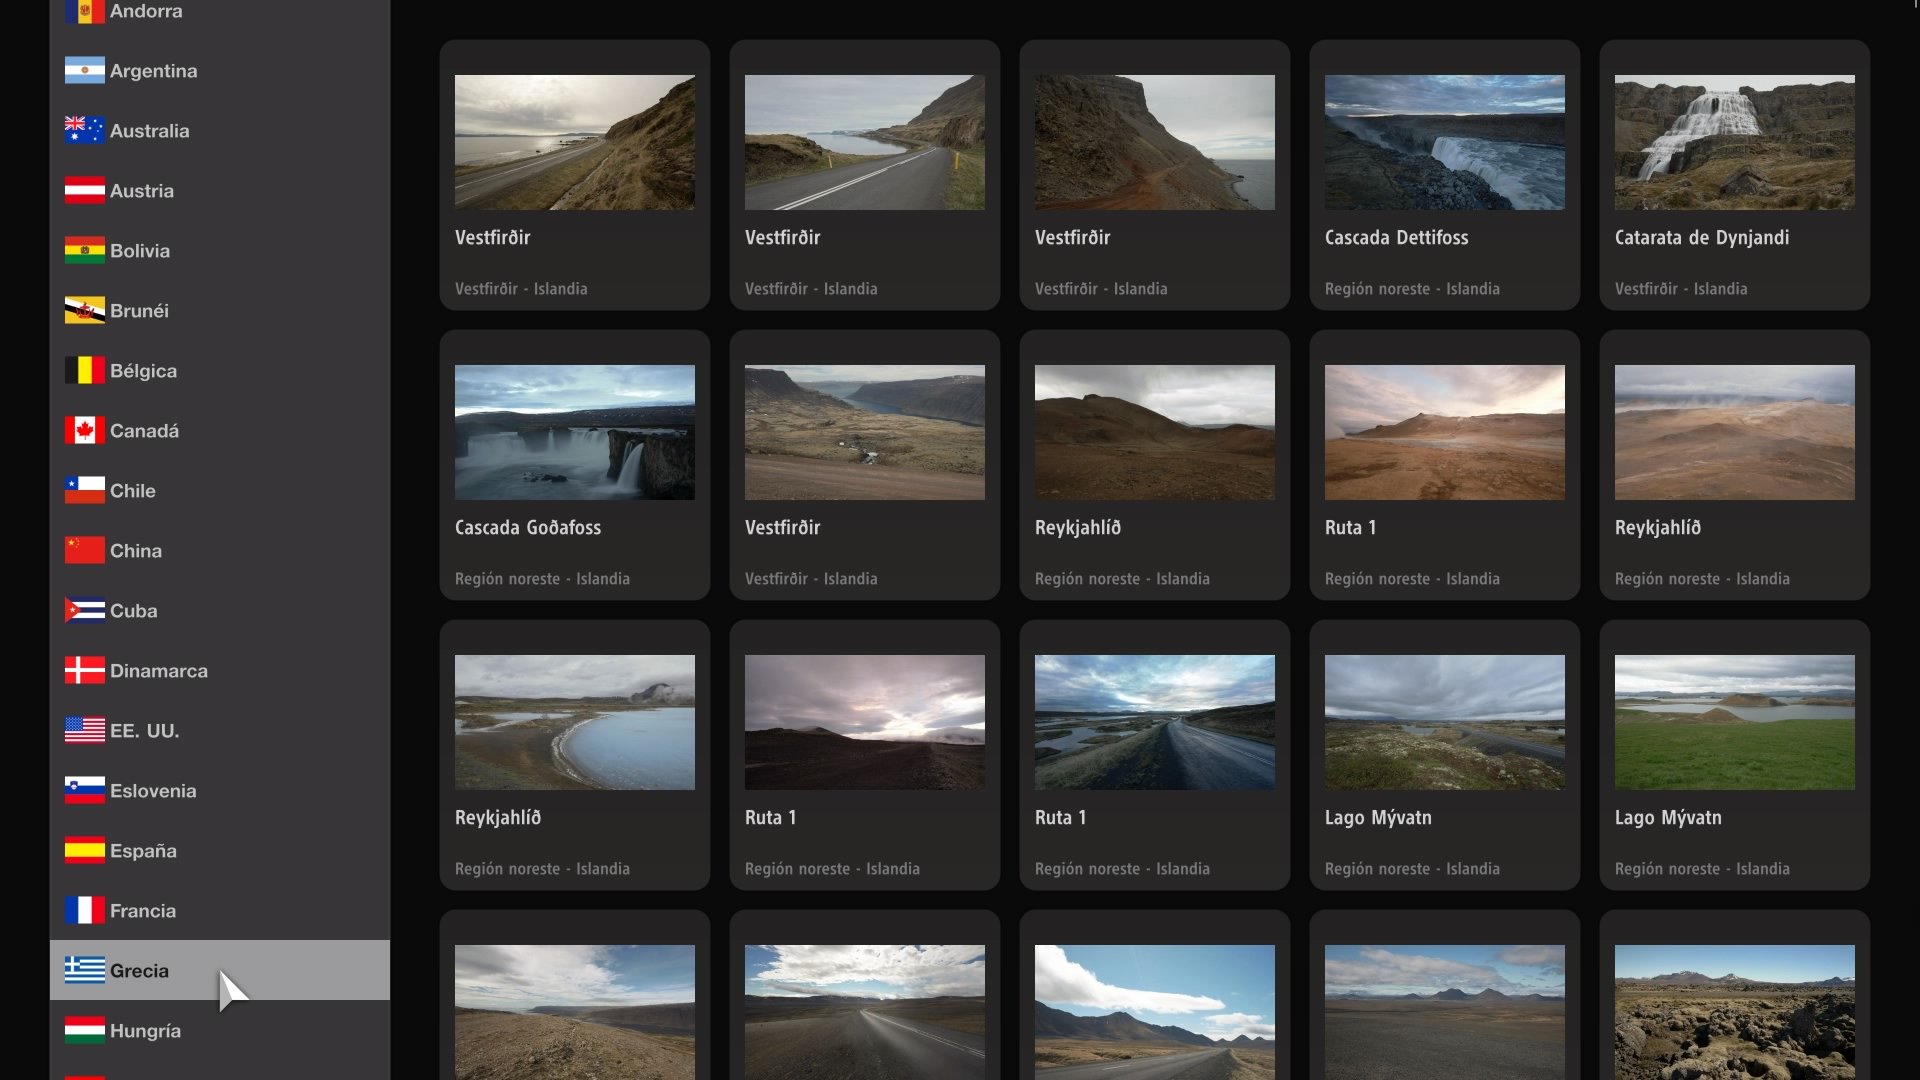Open Hungría from the country sidebar
Viewport: 1920px width, 1080px height.
[x=145, y=1031]
